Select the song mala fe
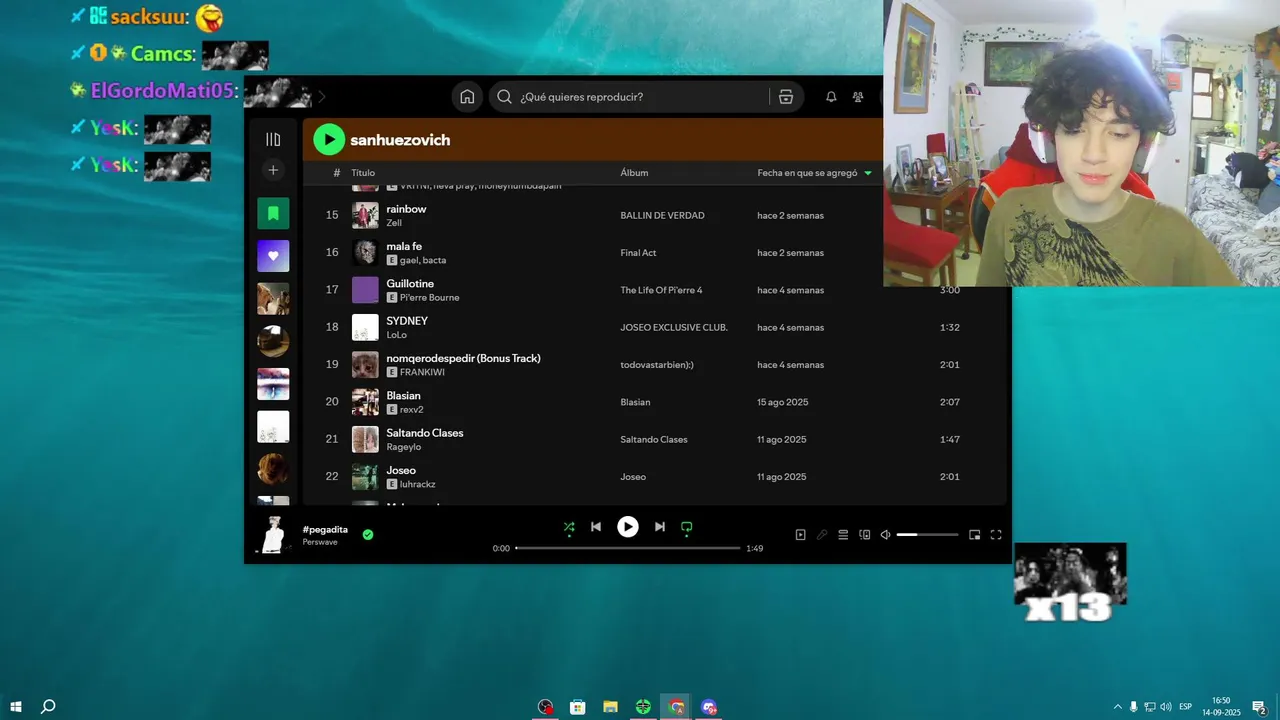This screenshot has height=720, width=1280. [404, 246]
